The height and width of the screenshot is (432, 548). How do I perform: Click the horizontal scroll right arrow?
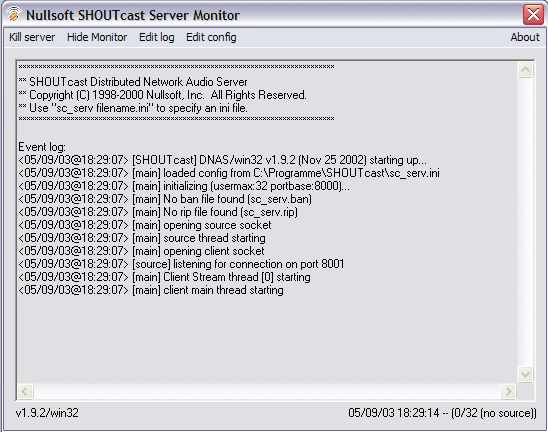tap(509, 391)
